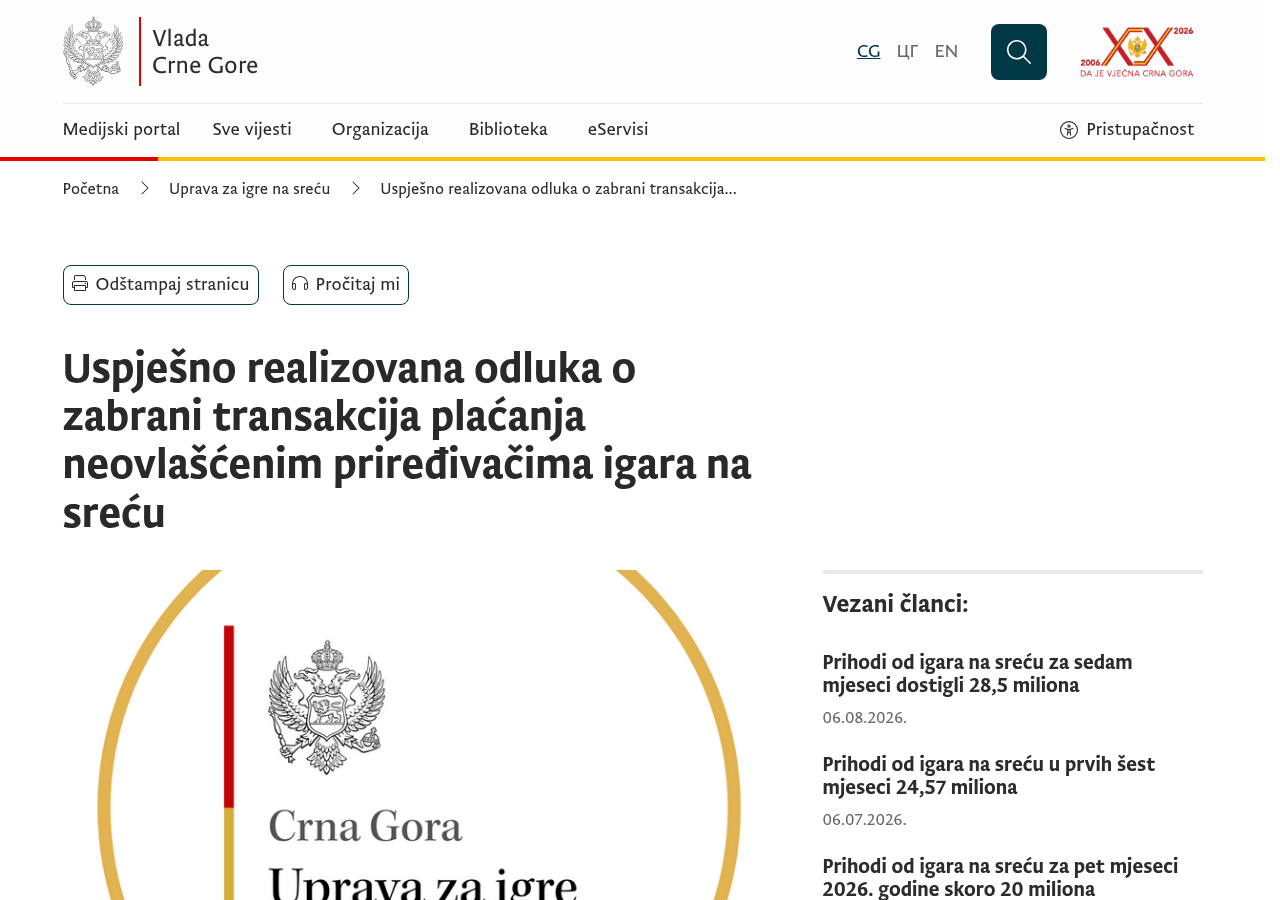Click the article's Uprava za igre image
1280x900 pixels.
pyautogui.click(x=419, y=735)
